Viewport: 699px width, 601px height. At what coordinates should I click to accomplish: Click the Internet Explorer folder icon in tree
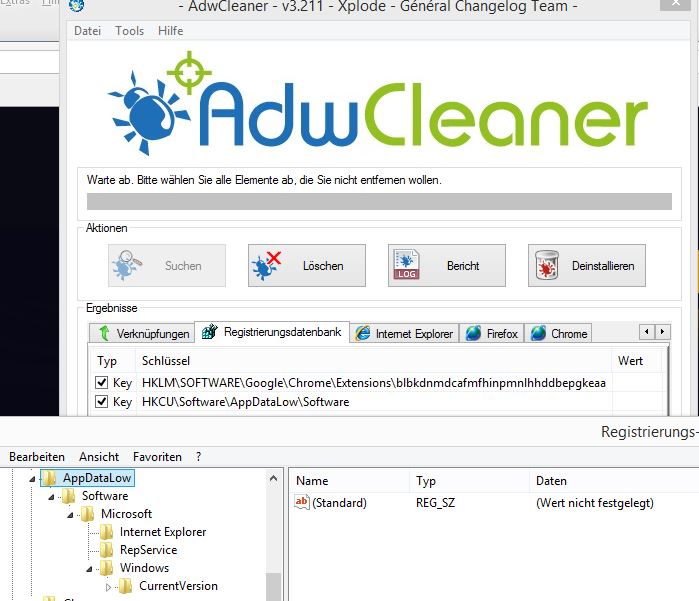107,532
